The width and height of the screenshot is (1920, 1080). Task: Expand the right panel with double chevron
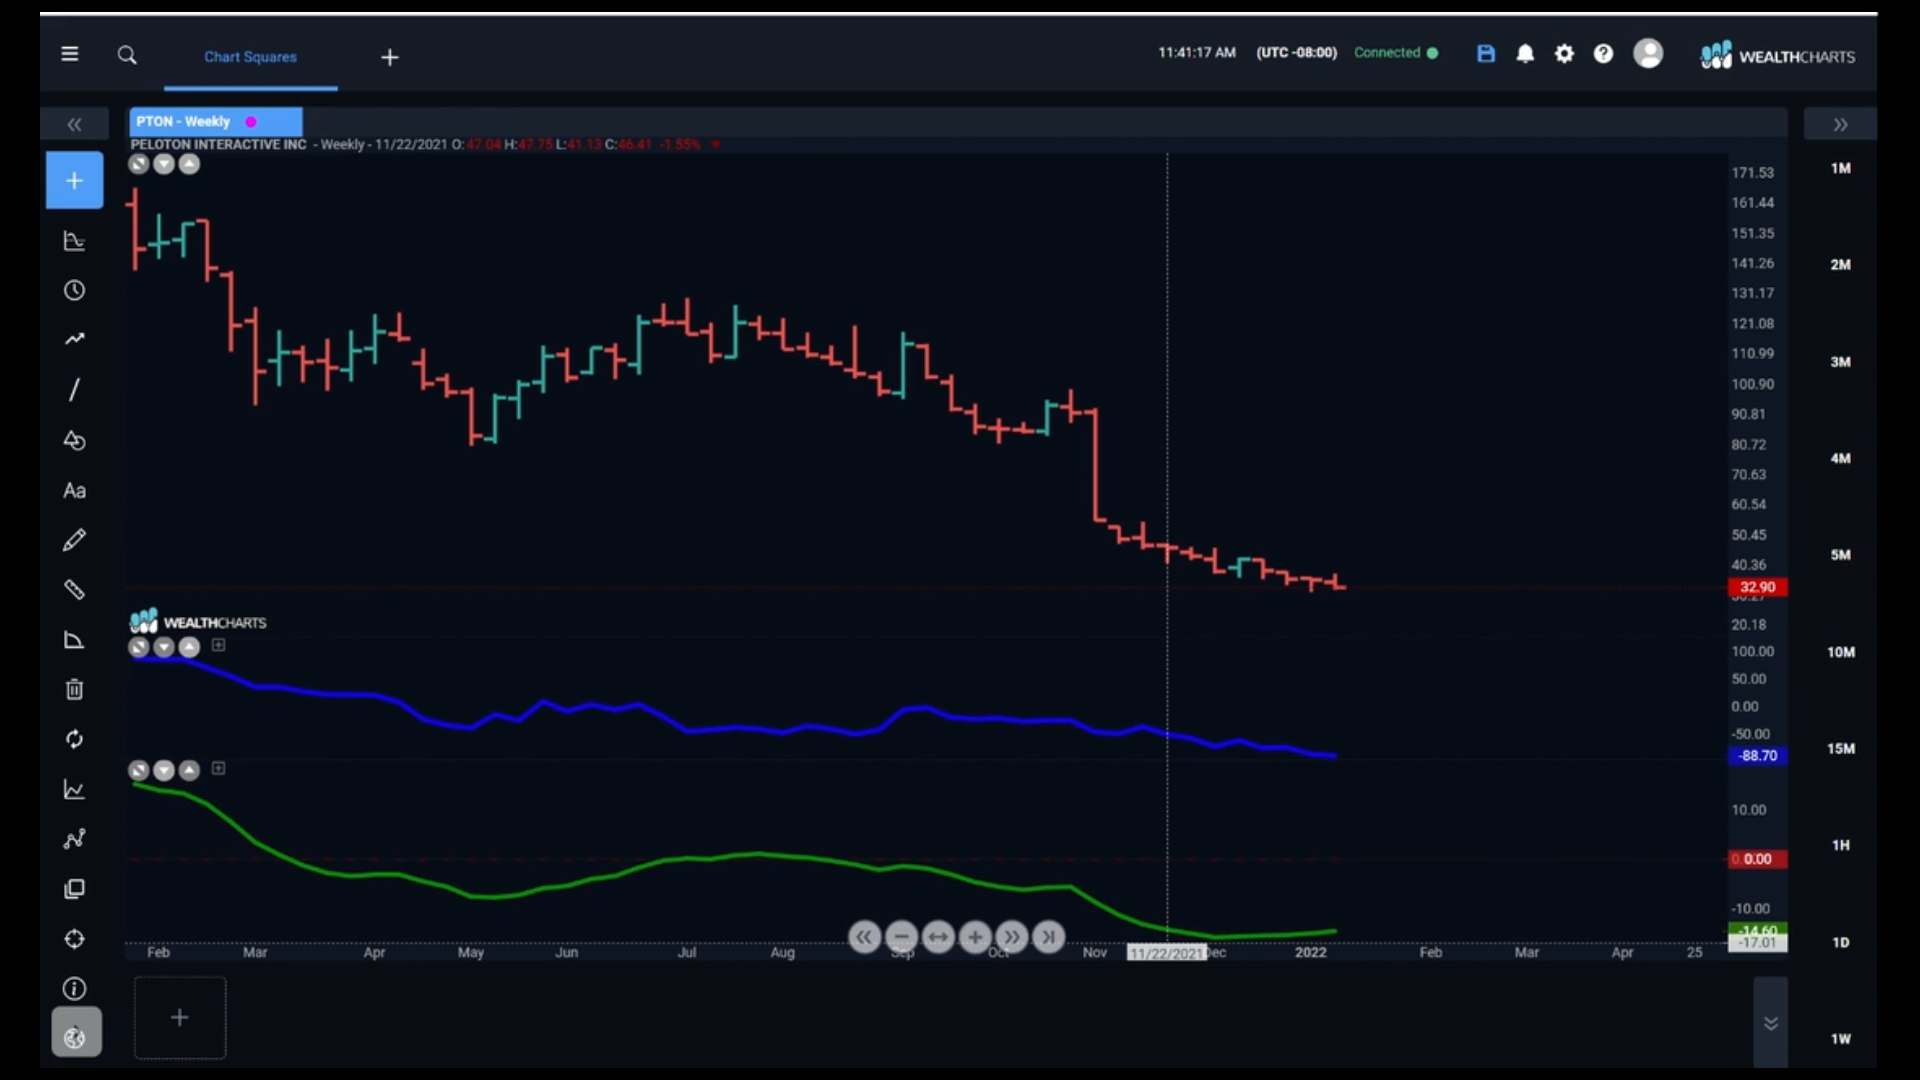tap(1840, 124)
